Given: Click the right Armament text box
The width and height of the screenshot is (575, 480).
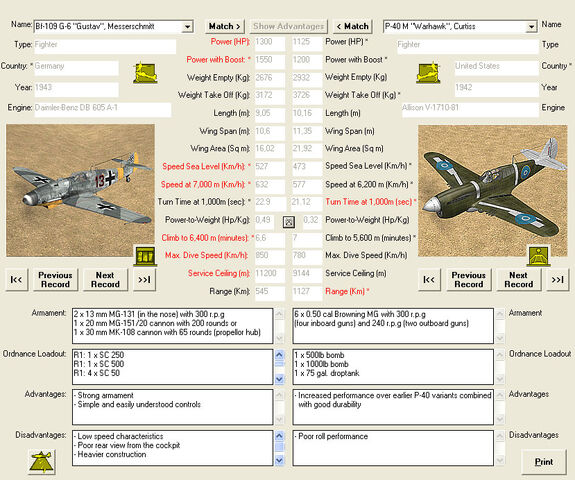Looking at the screenshot, I should coord(393,326).
